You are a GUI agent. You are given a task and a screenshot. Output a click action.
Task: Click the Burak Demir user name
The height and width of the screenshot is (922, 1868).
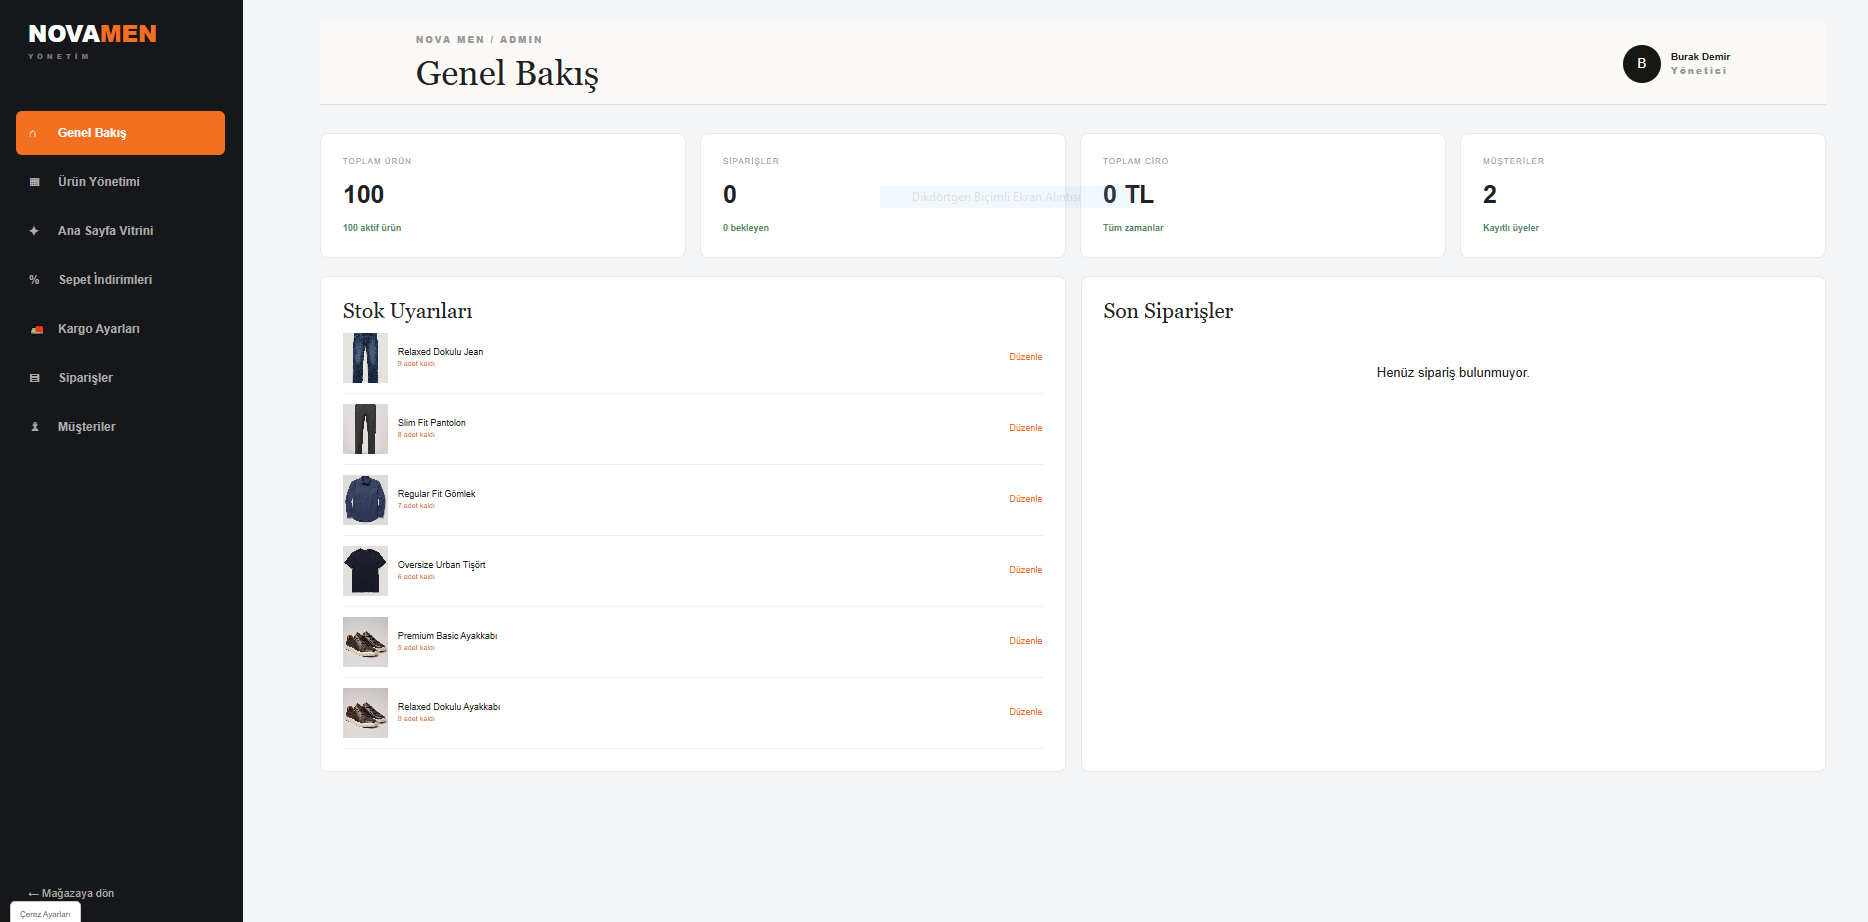tap(1700, 57)
